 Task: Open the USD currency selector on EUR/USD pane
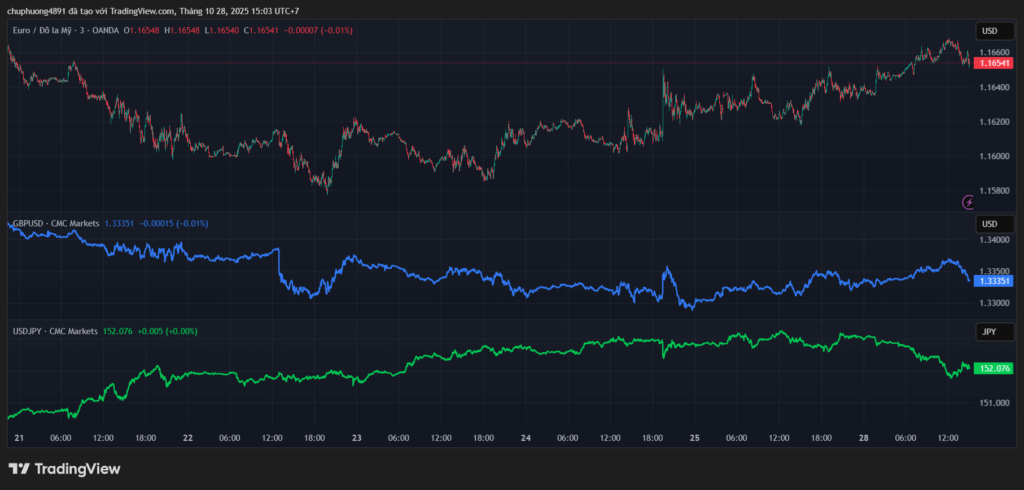[989, 31]
